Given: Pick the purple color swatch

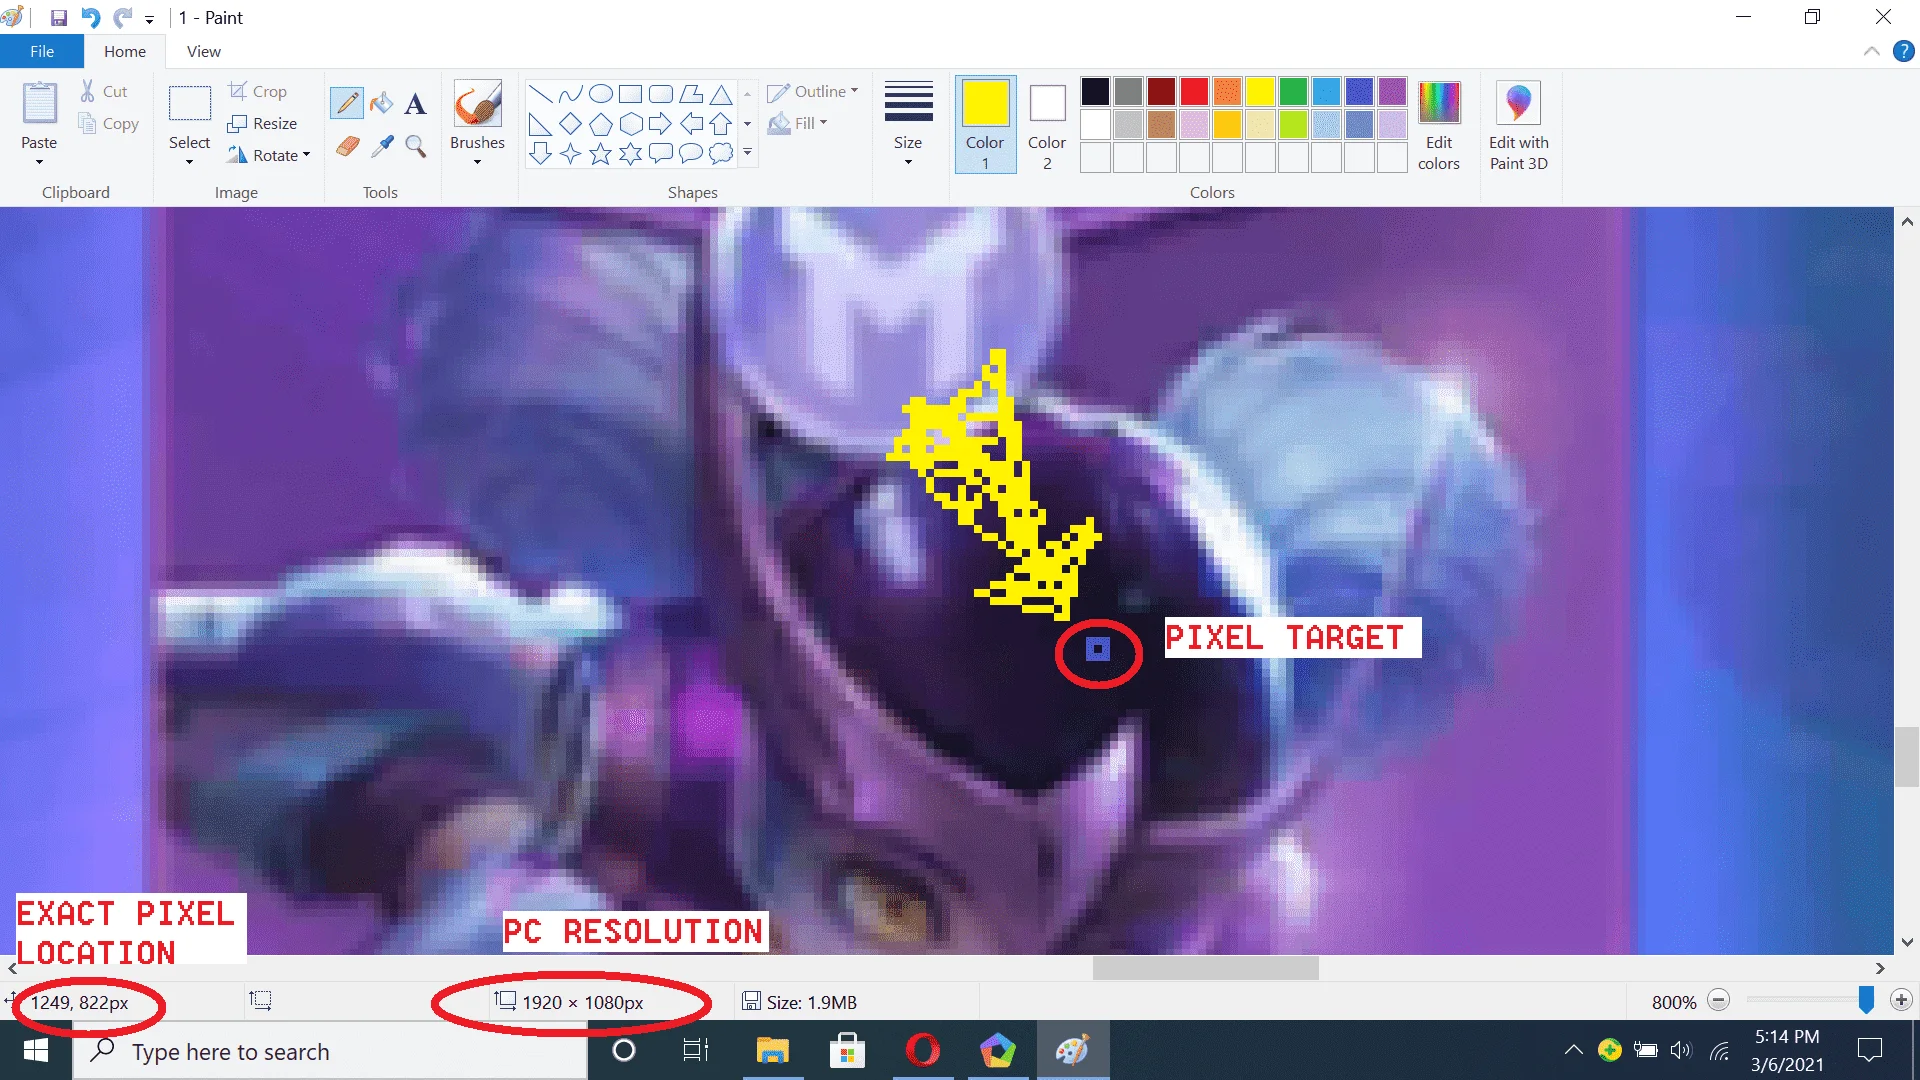Looking at the screenshot, I should [1392, 92].
